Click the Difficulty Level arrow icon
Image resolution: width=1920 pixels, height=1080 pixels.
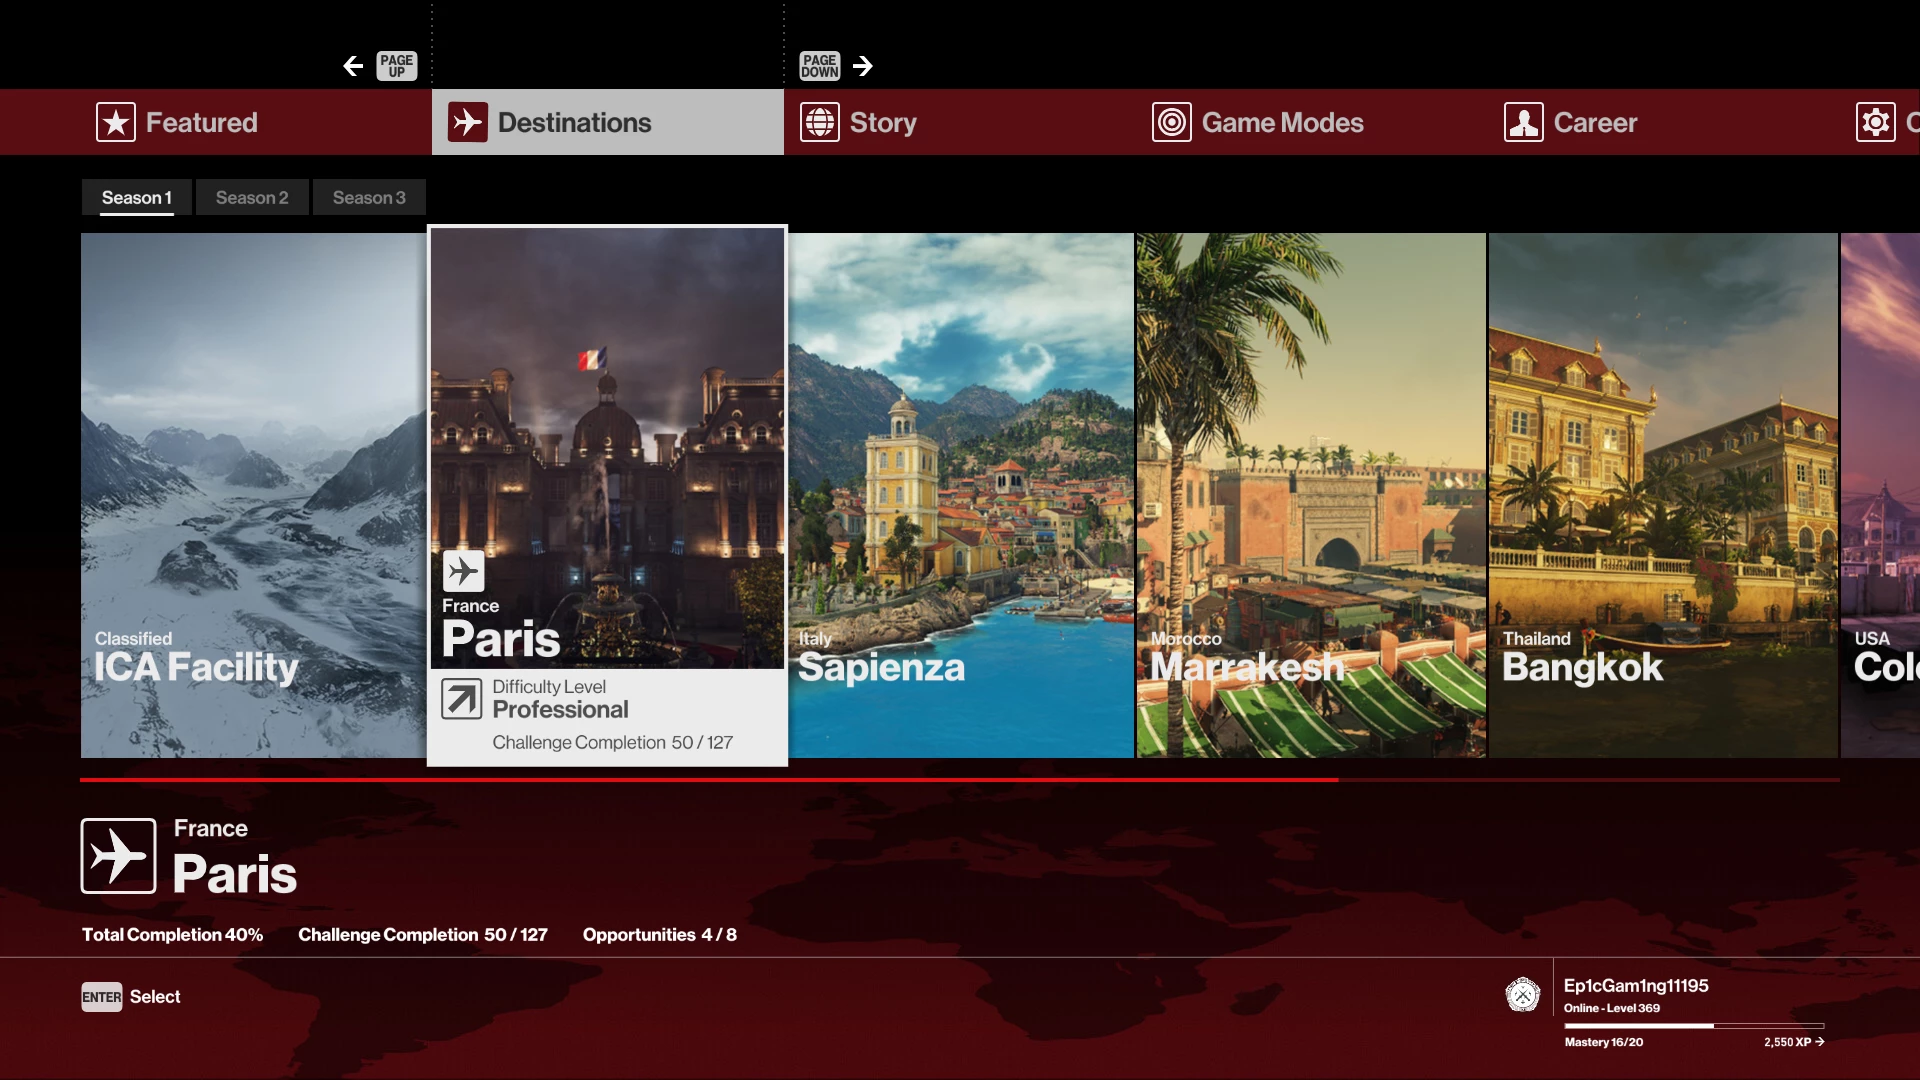pos(462,700)
